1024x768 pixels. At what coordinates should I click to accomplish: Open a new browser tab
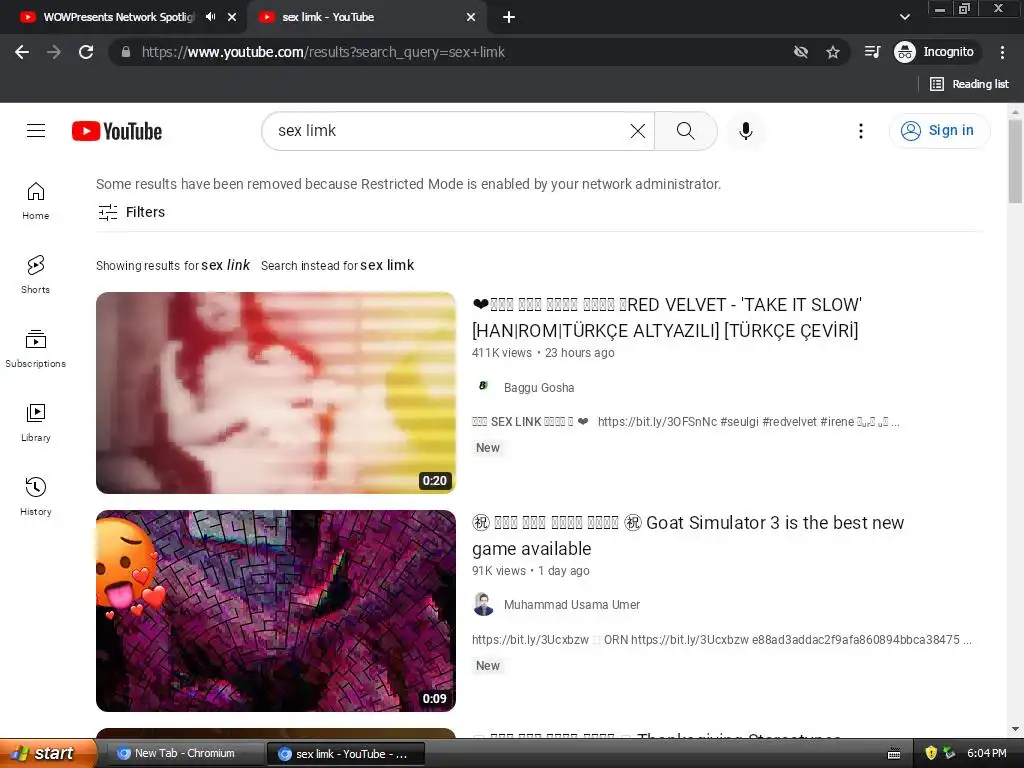tap(509, 18)
